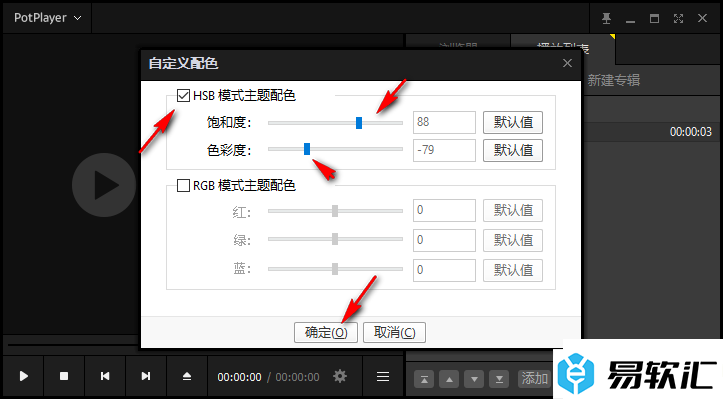Switch to the browser tab beside 播放列表

click(458, 48)
